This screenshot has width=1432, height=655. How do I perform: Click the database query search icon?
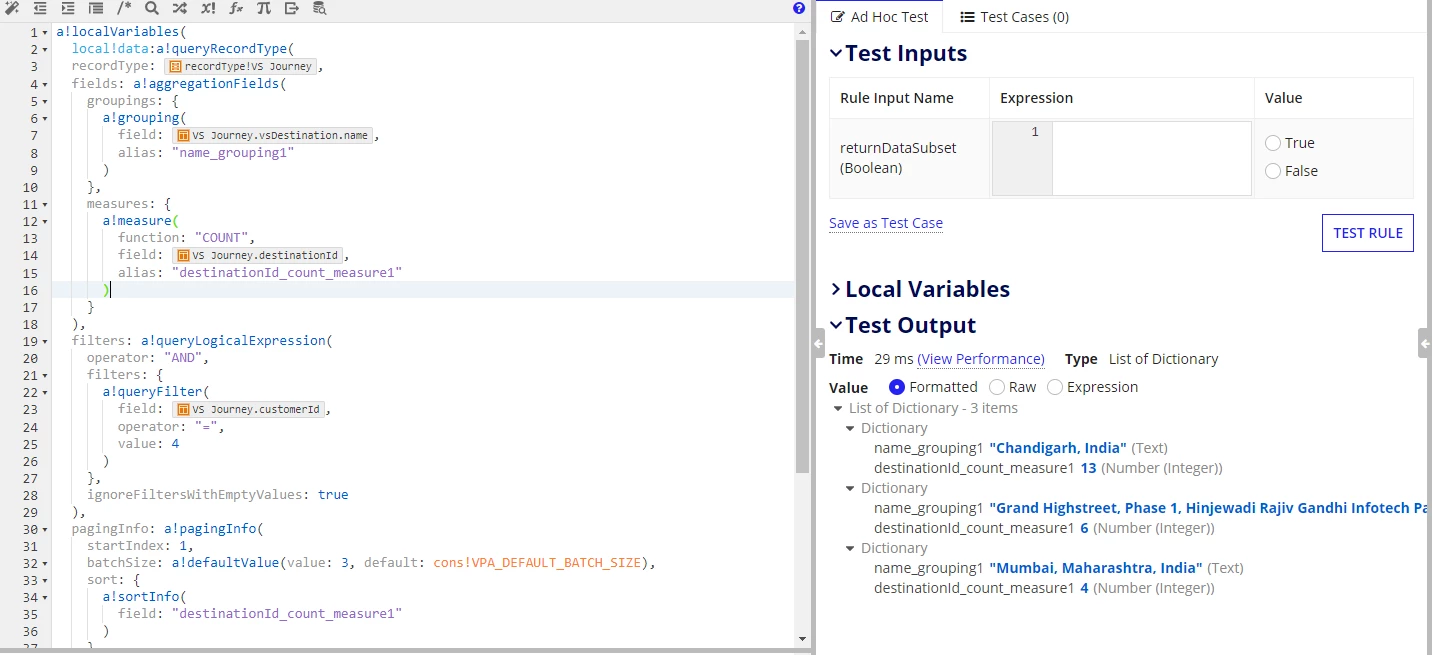[319, 8]
